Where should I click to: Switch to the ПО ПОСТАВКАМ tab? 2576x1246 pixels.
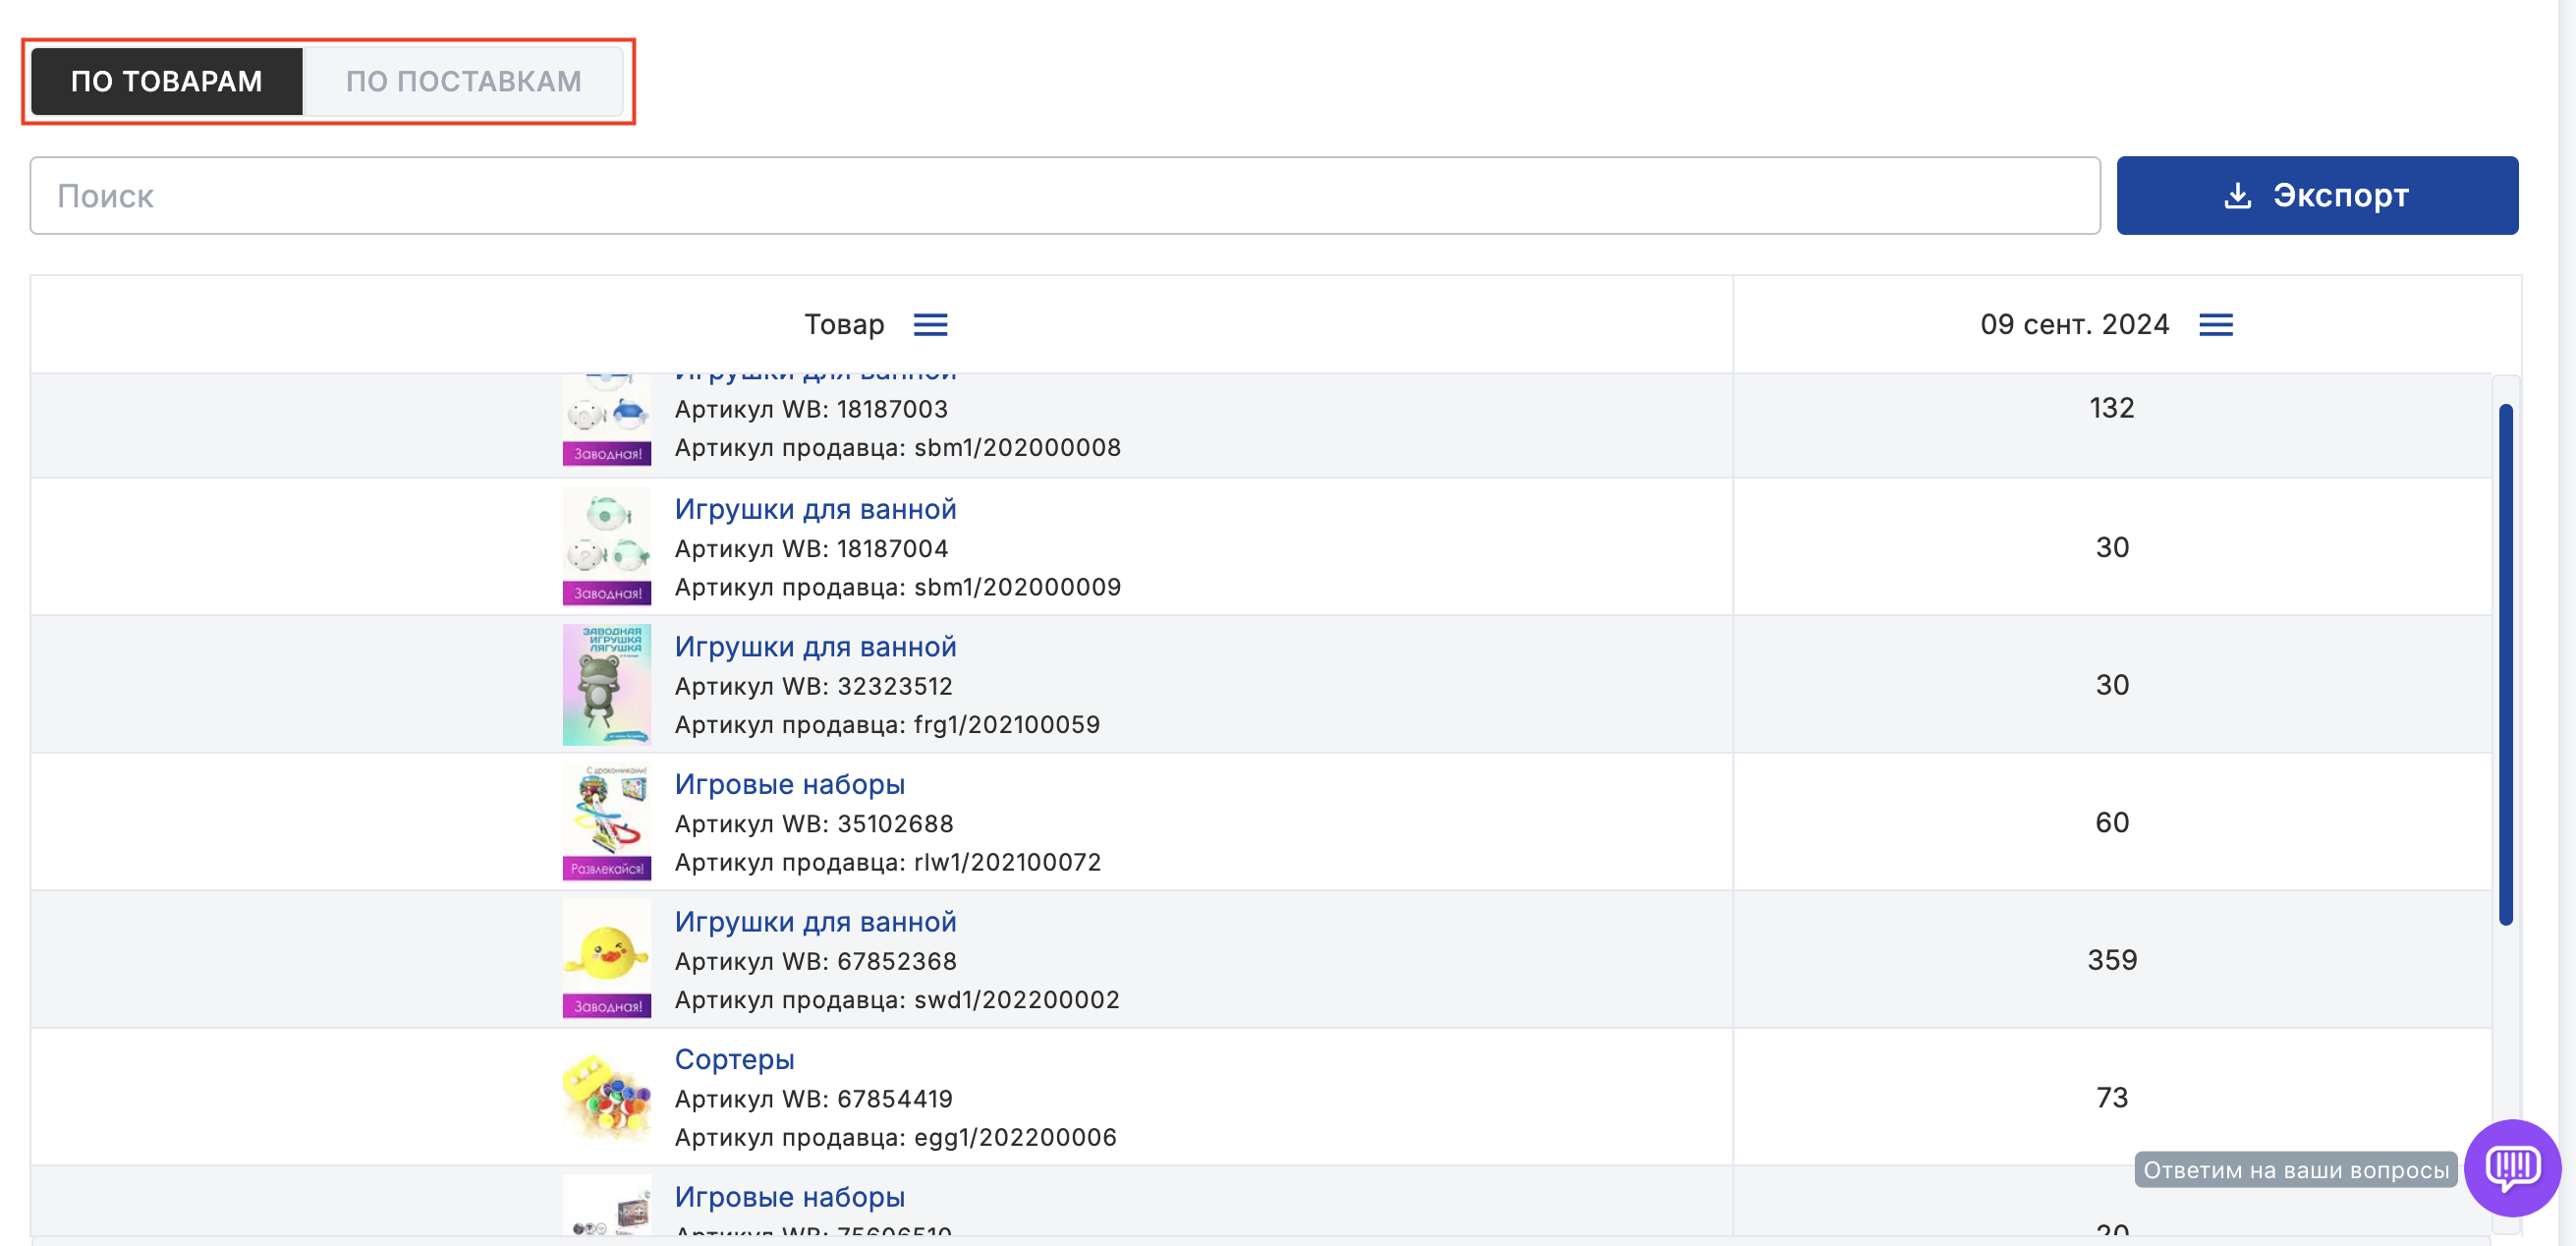[x=463, y=81]
